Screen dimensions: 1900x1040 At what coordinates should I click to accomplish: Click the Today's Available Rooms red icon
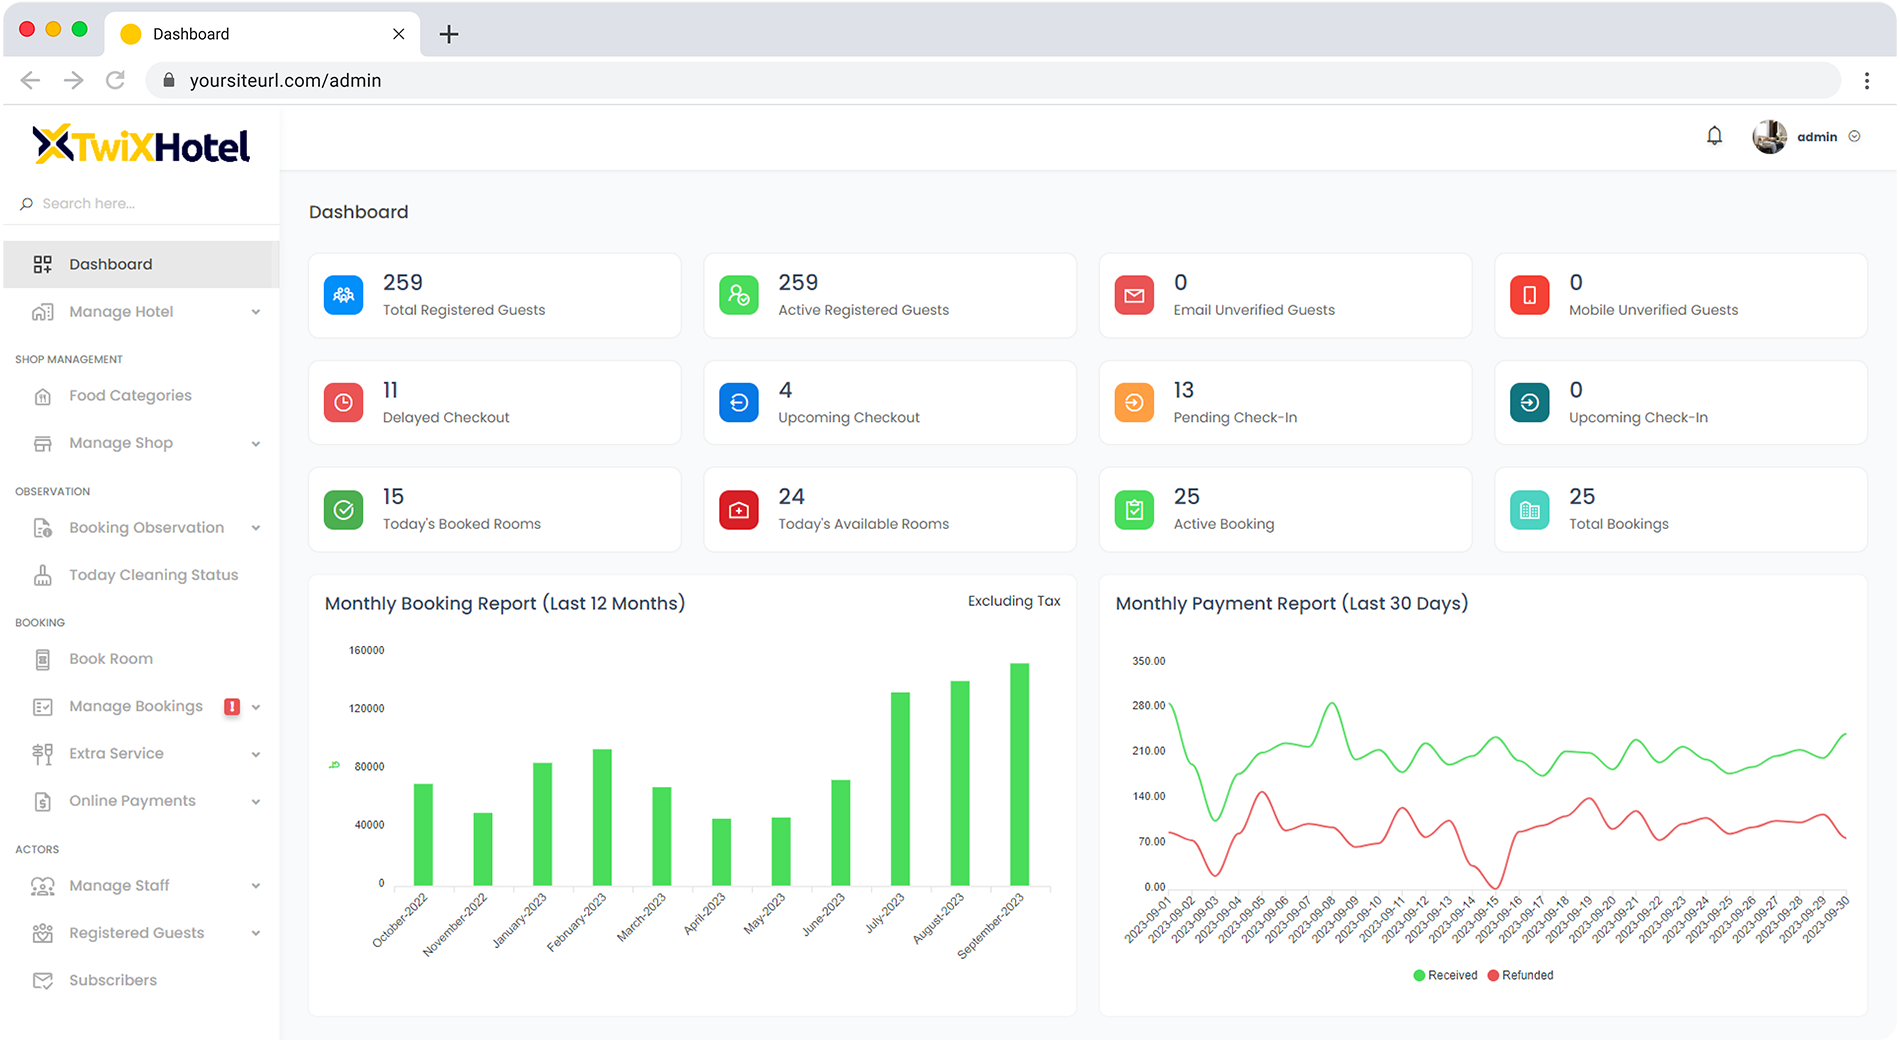[x=738, y=510]
